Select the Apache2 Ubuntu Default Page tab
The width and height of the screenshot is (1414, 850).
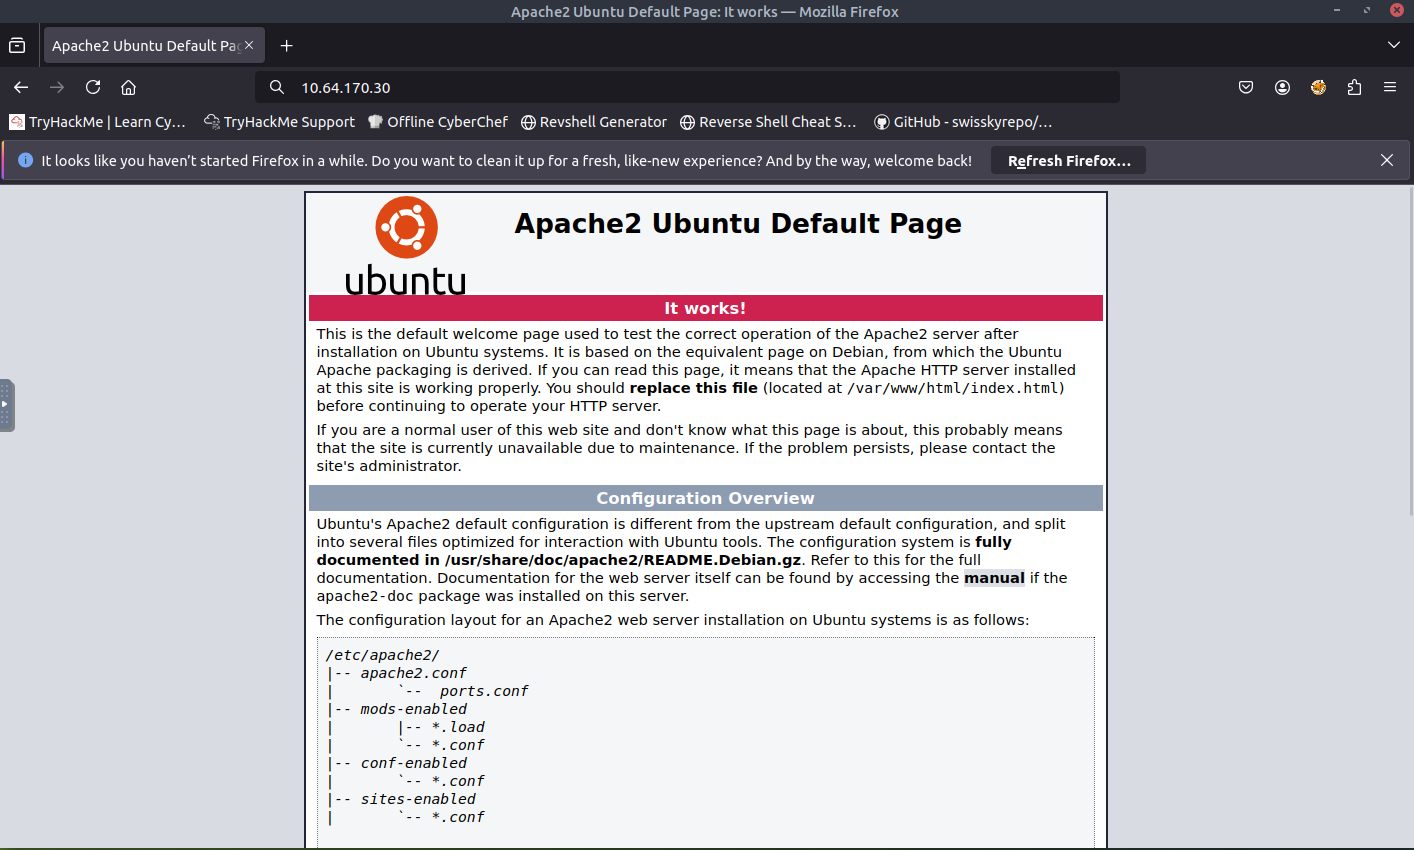pos(145,45)
